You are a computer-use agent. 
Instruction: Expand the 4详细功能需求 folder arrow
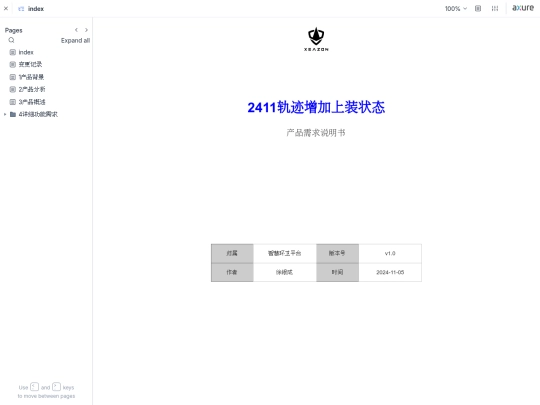[x=5, y=114]
